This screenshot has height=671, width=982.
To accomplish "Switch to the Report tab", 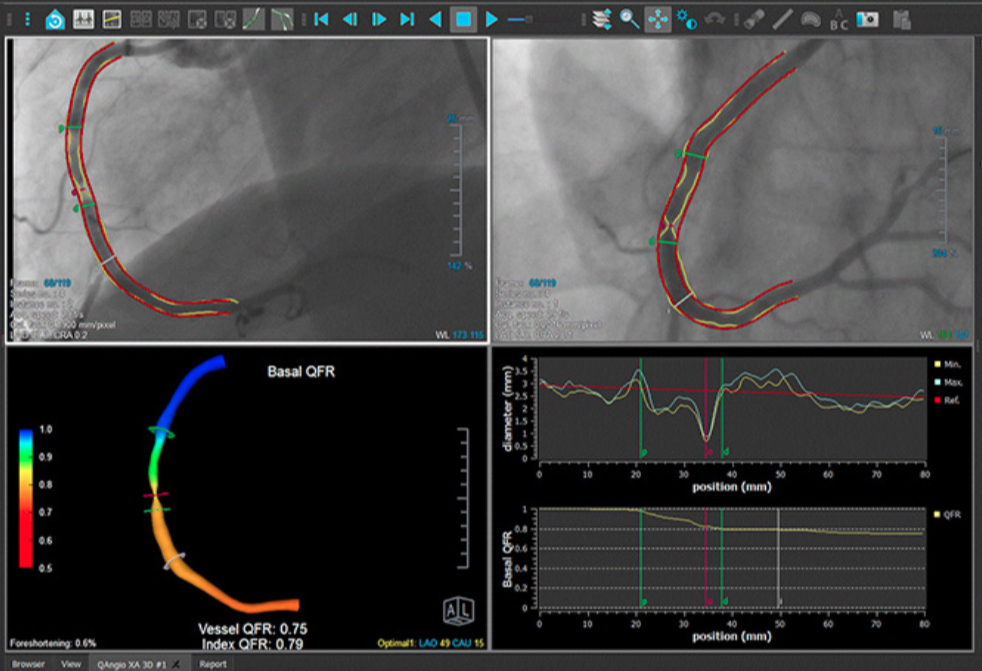I will [x=211, y=663].
